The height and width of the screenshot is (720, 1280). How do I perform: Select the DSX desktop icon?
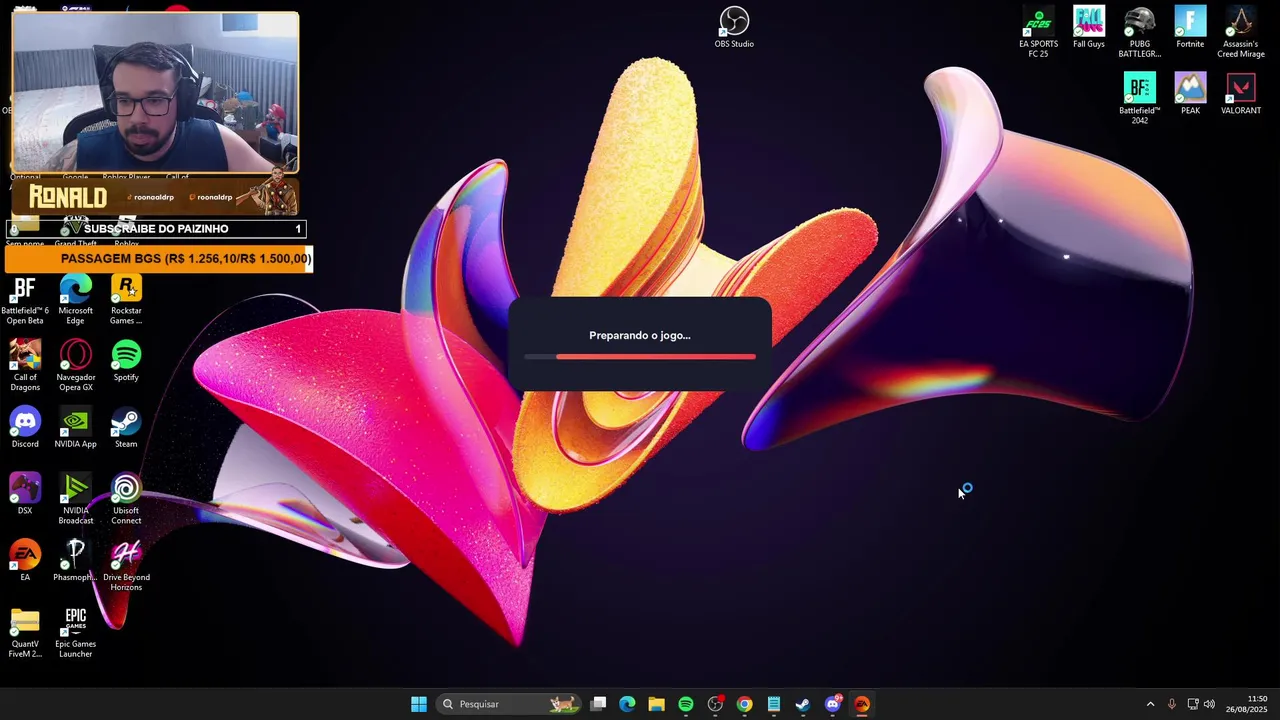pyautogui.click(x=25, y=494)
